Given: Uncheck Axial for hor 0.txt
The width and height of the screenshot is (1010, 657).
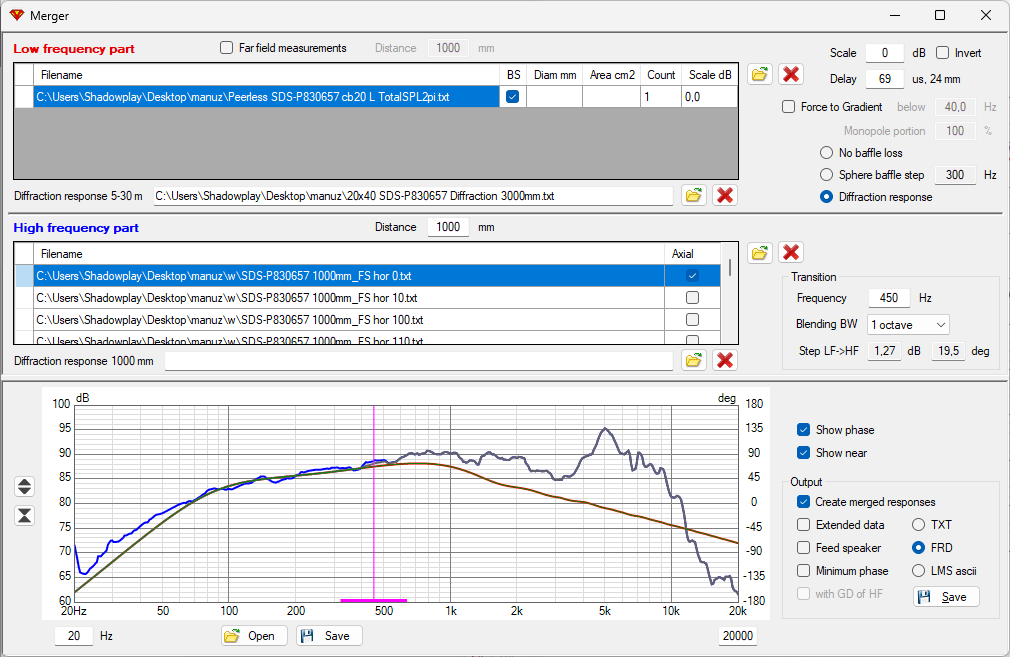Looking at the screenshot, I should [692, 276].
